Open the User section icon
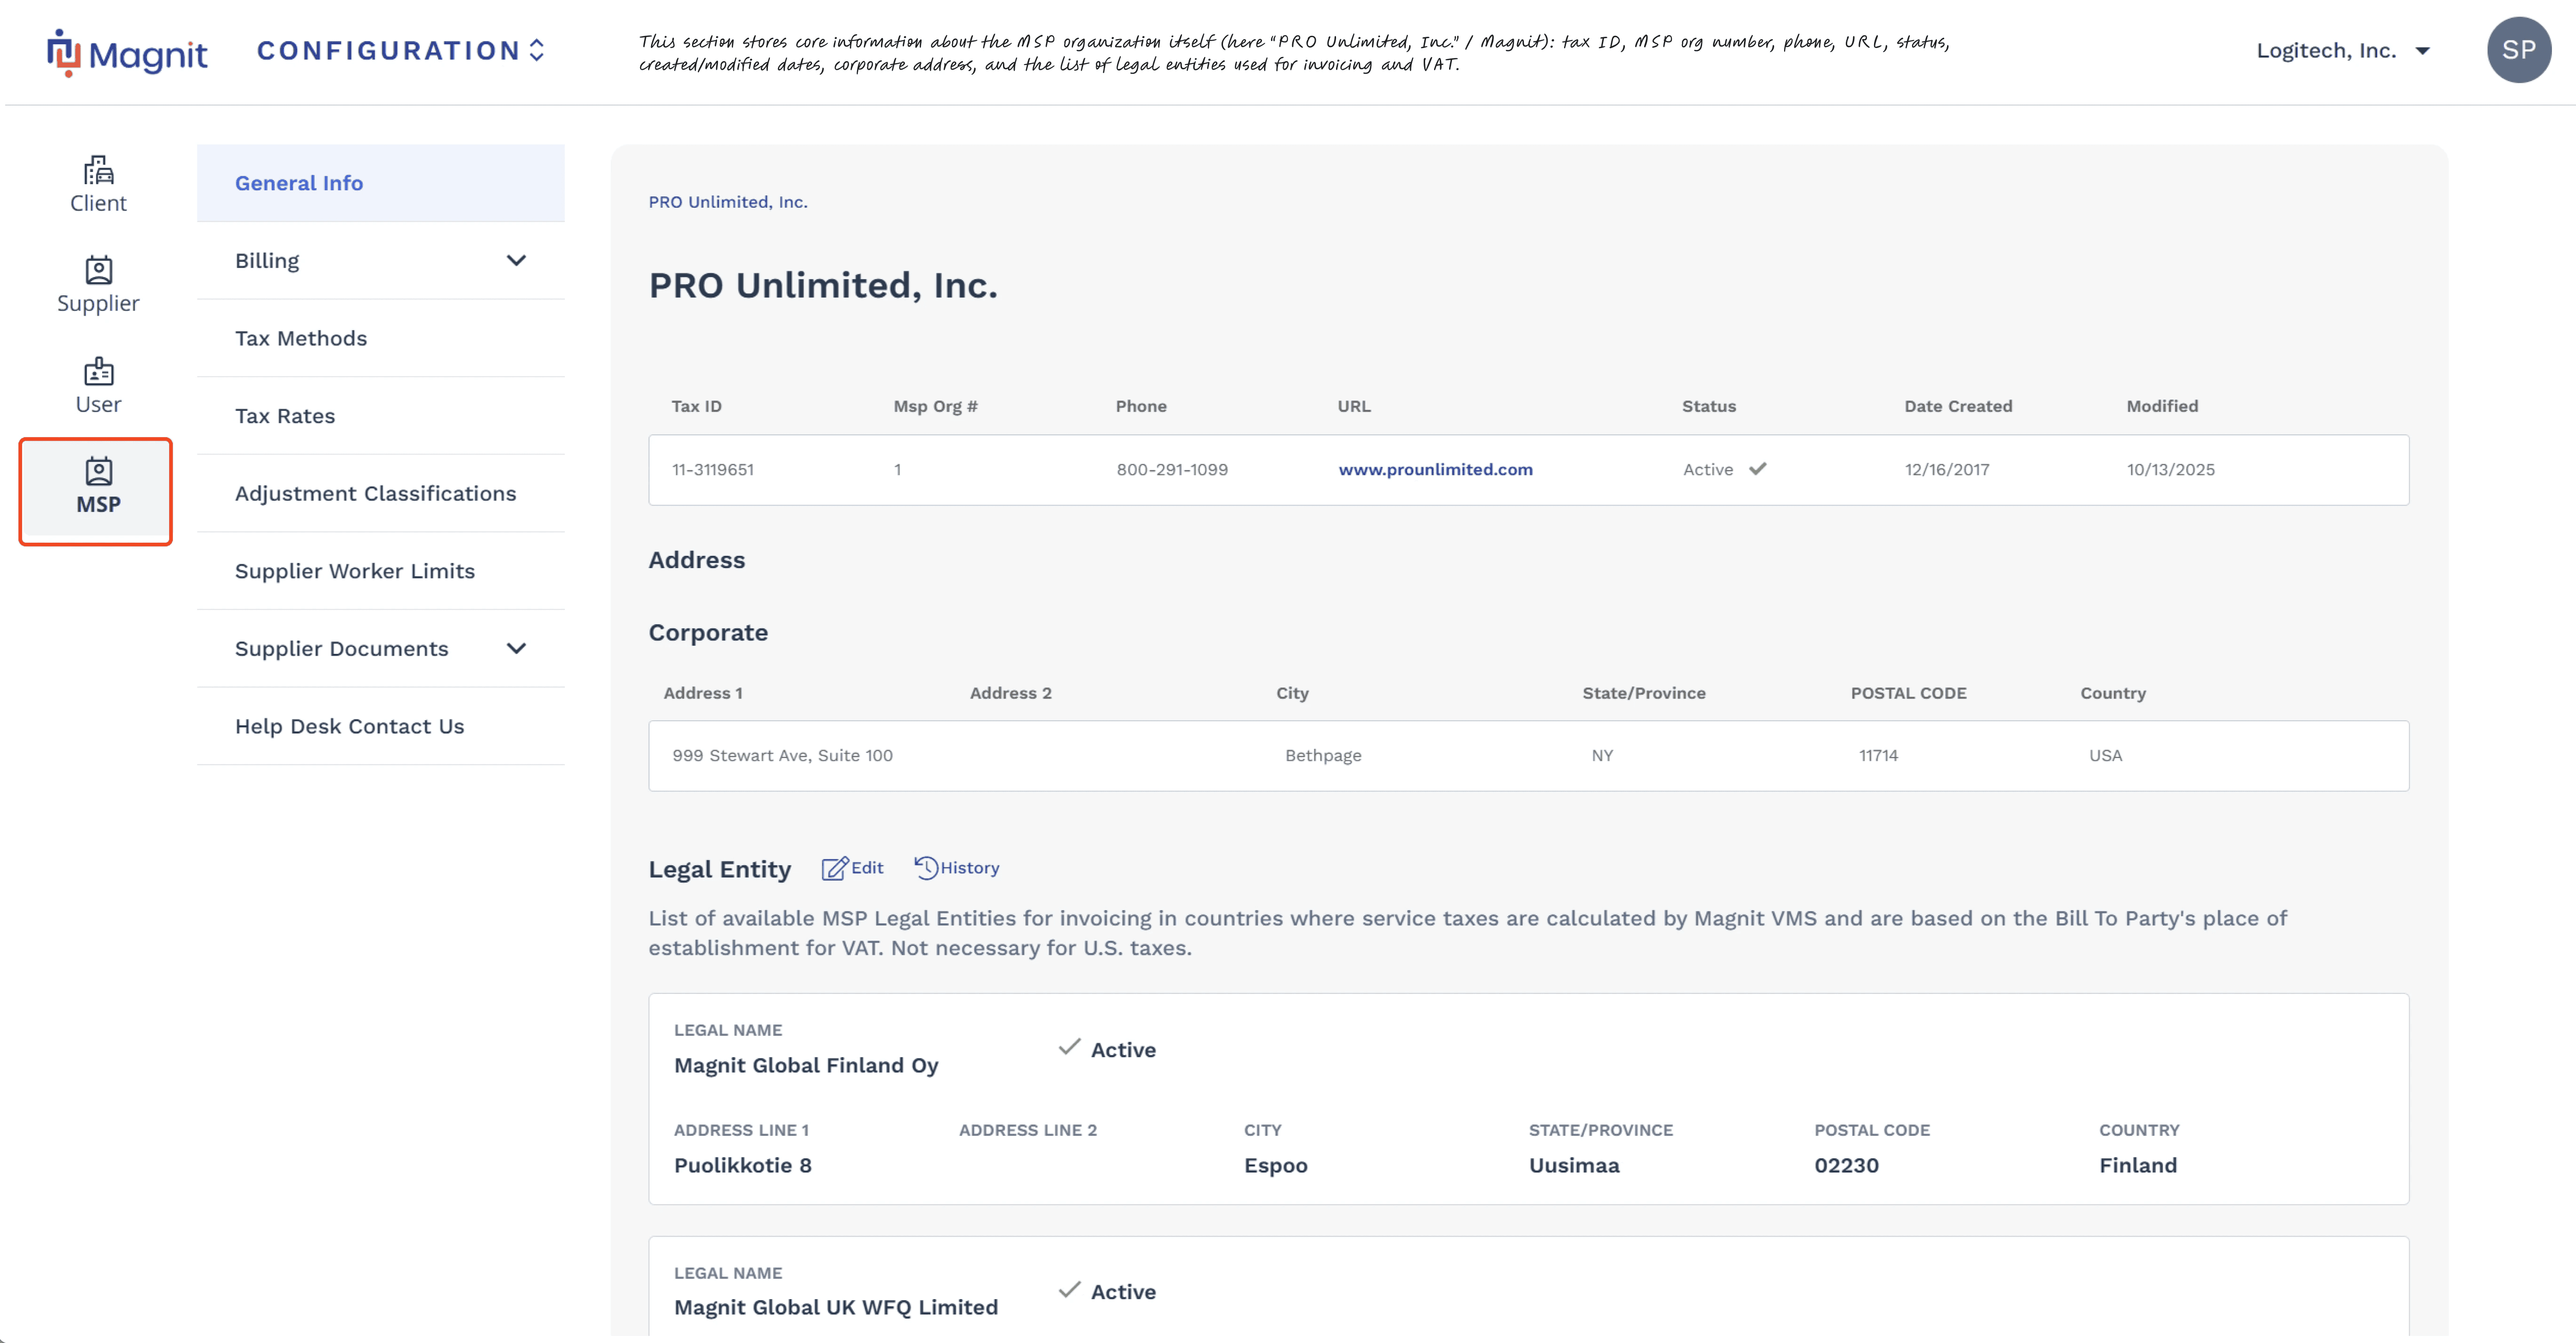Viewport: 2576px width, 1343px height. (x=98, y=372)
